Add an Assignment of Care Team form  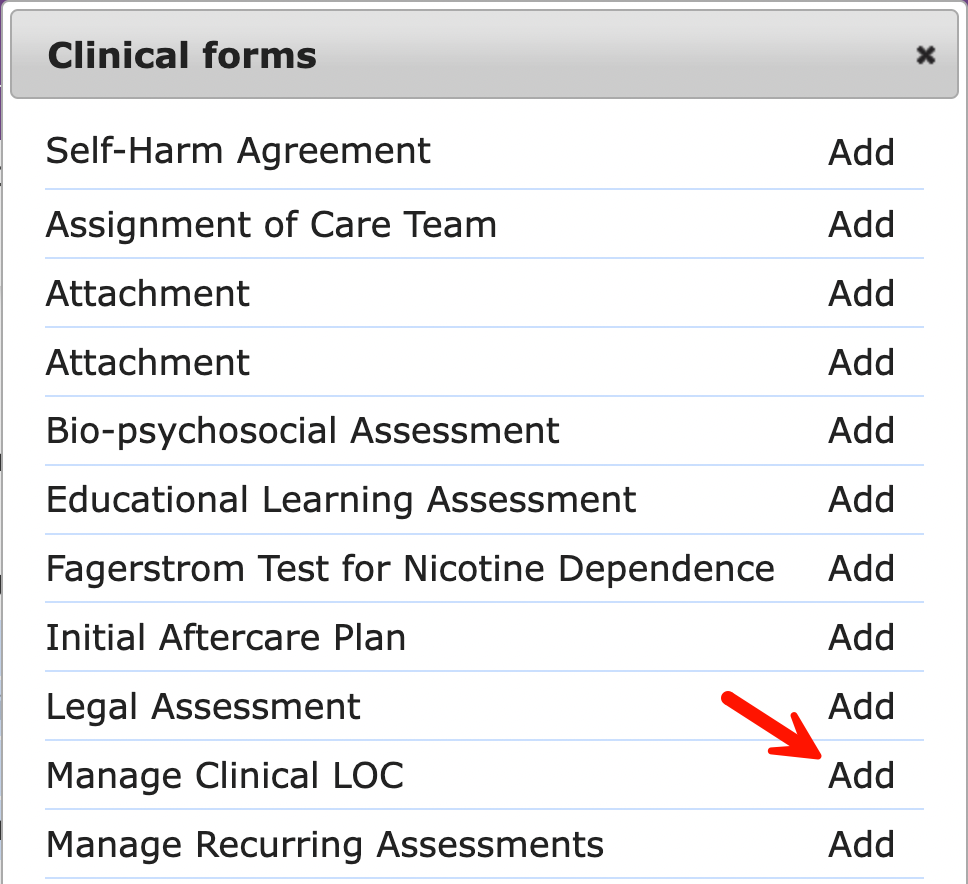tap(861, 224)
